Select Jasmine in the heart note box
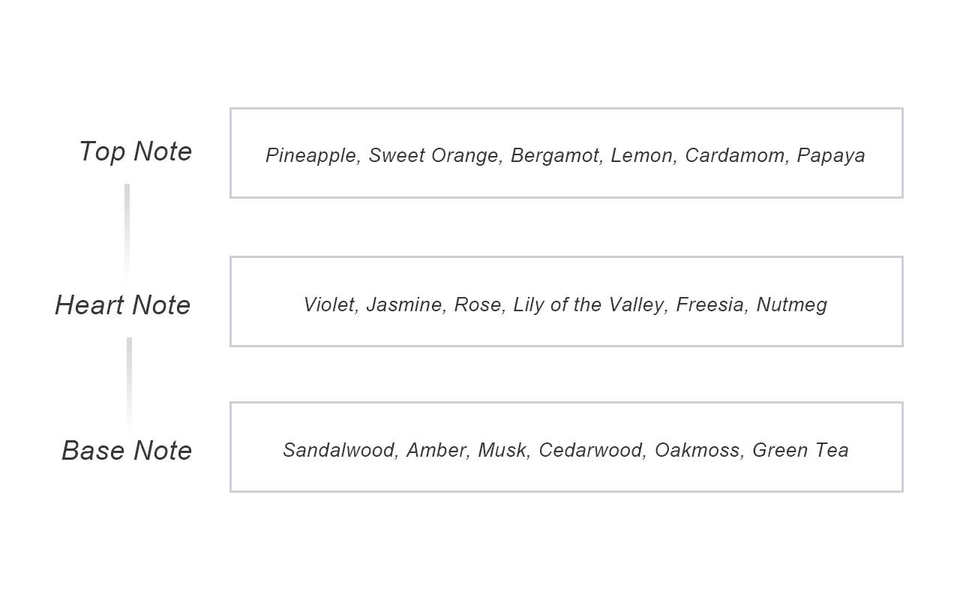The width and height of the screenshot is (960, 600). 404,305
